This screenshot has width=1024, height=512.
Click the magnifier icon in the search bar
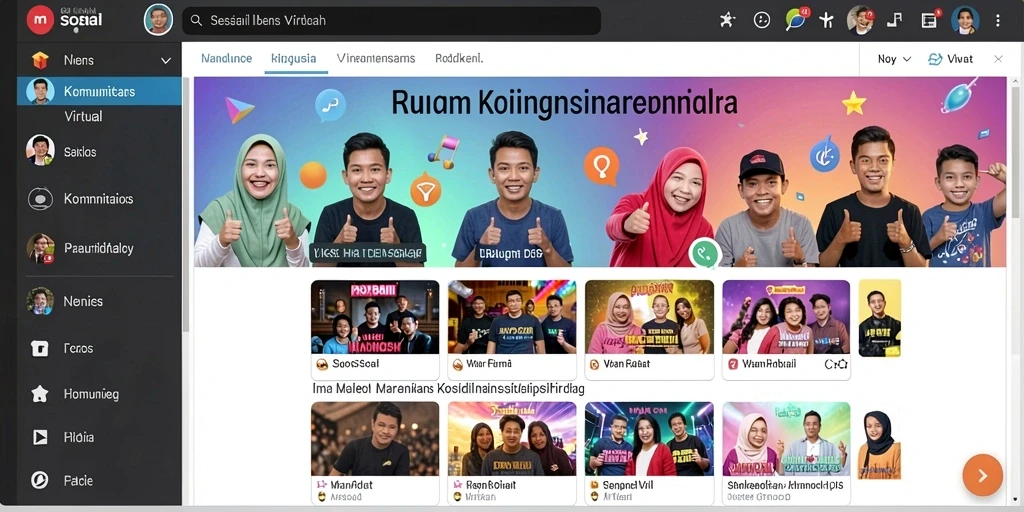pos(196,21)
